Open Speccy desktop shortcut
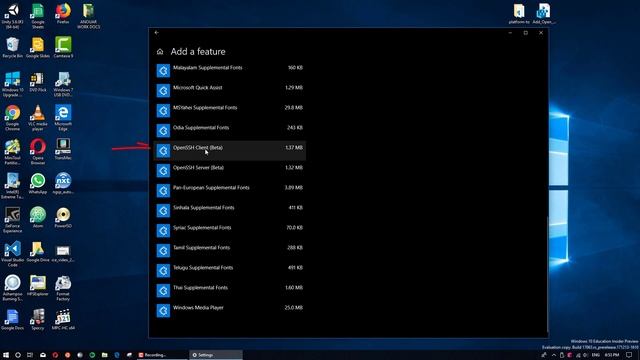Viewport: 640px width, 360px height. [x=38, y=319]
